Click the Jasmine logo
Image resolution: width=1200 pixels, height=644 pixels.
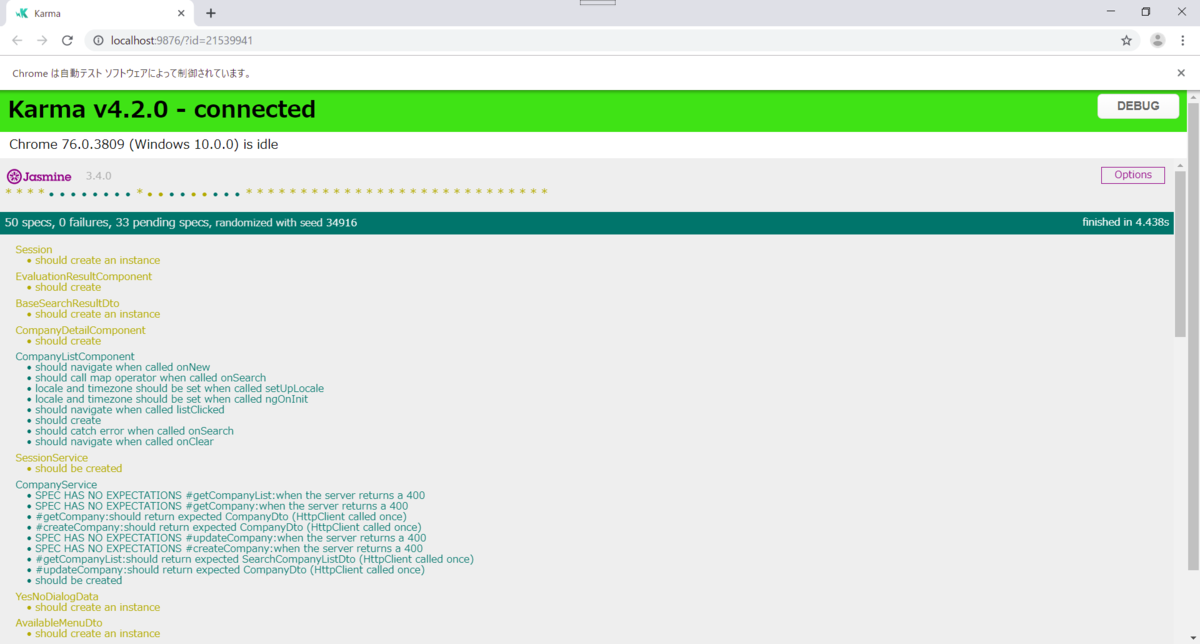coord(39,176)
